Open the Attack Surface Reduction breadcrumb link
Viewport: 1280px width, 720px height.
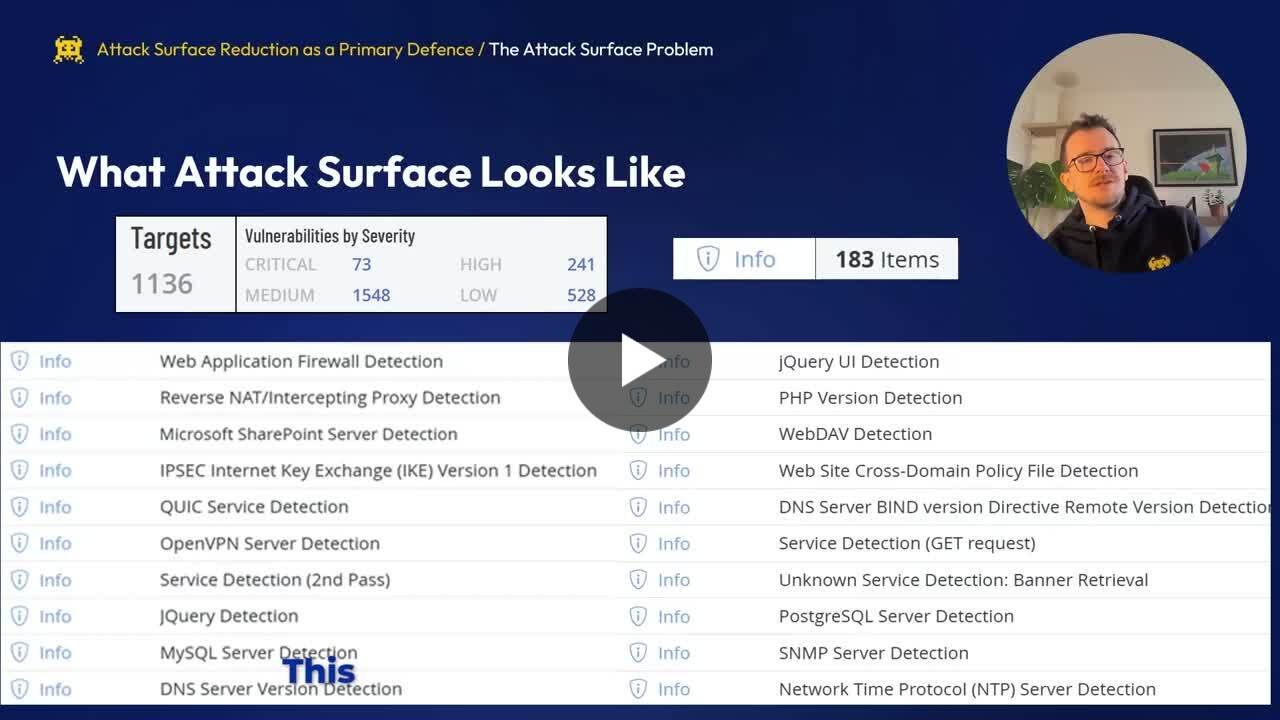285,49
